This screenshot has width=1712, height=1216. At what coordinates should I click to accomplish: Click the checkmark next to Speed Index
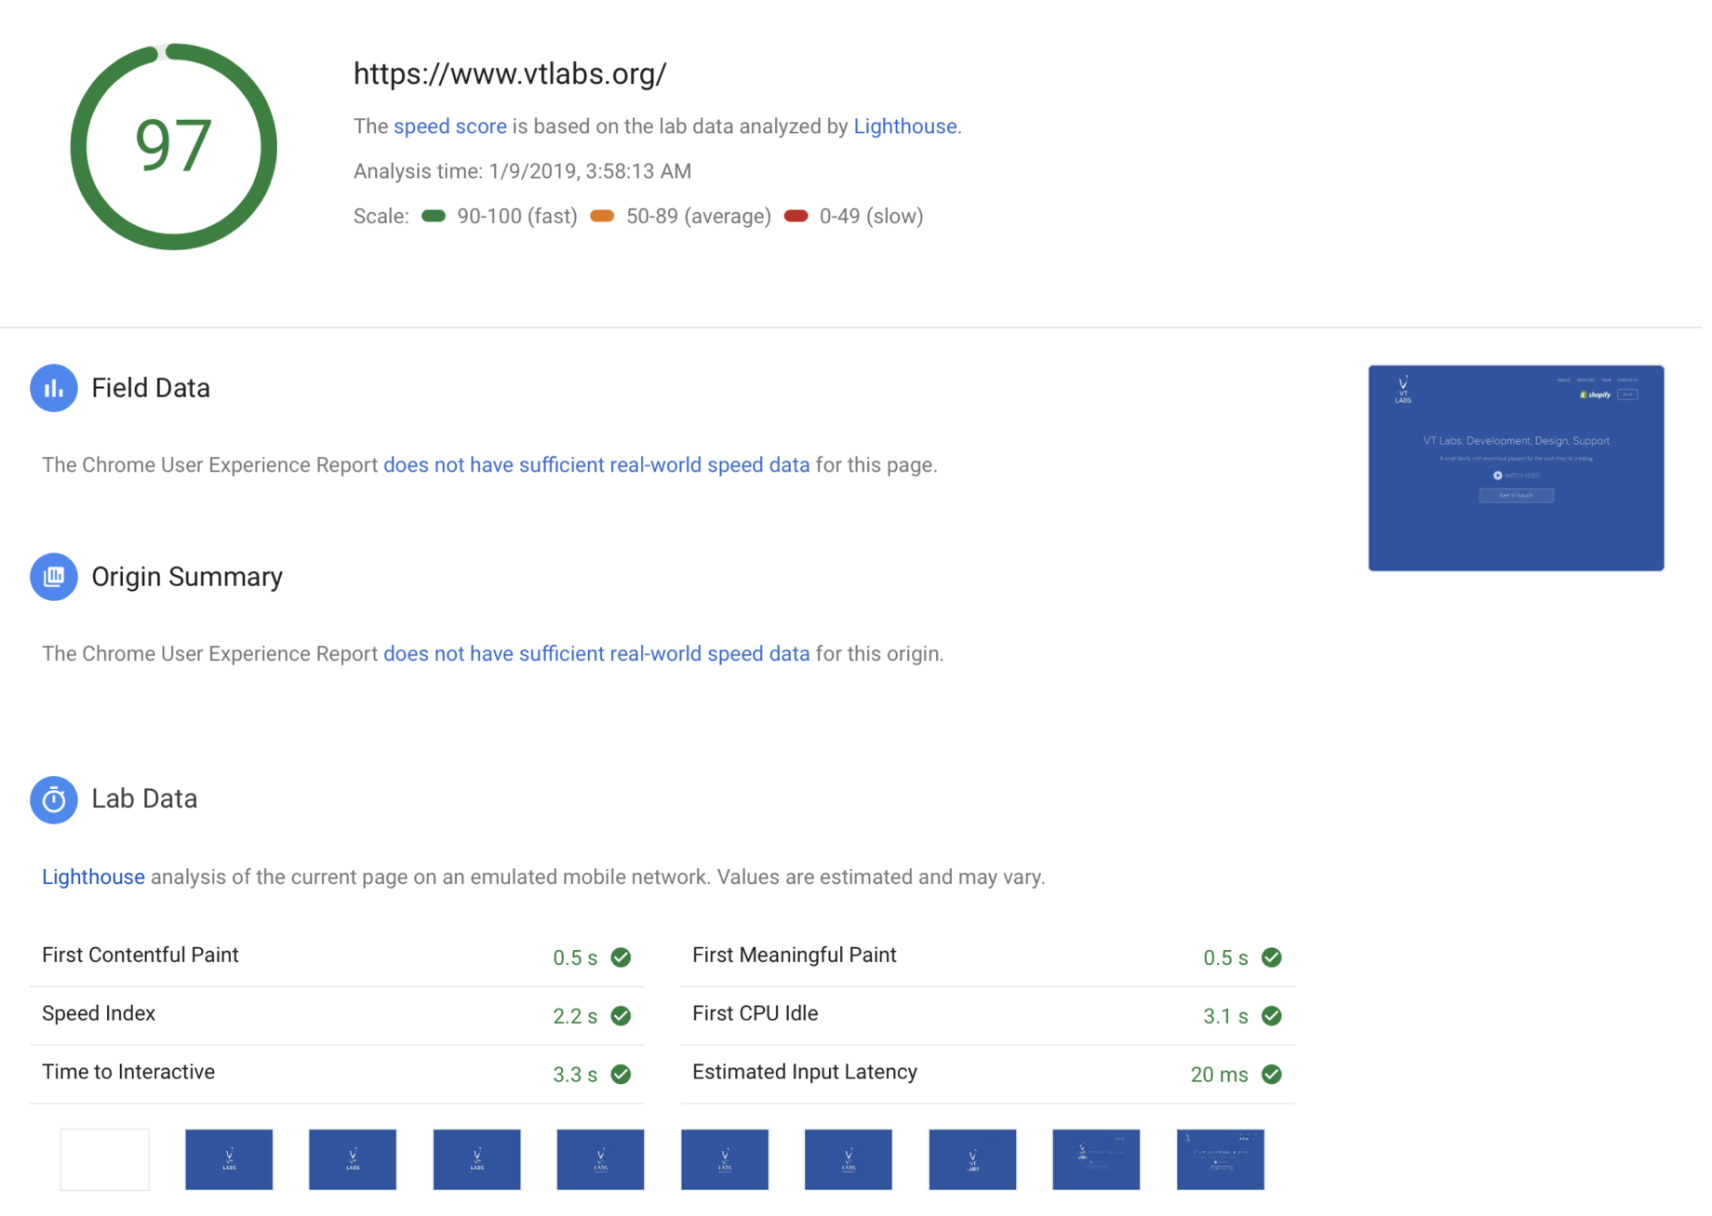[x=621, y=1015]
